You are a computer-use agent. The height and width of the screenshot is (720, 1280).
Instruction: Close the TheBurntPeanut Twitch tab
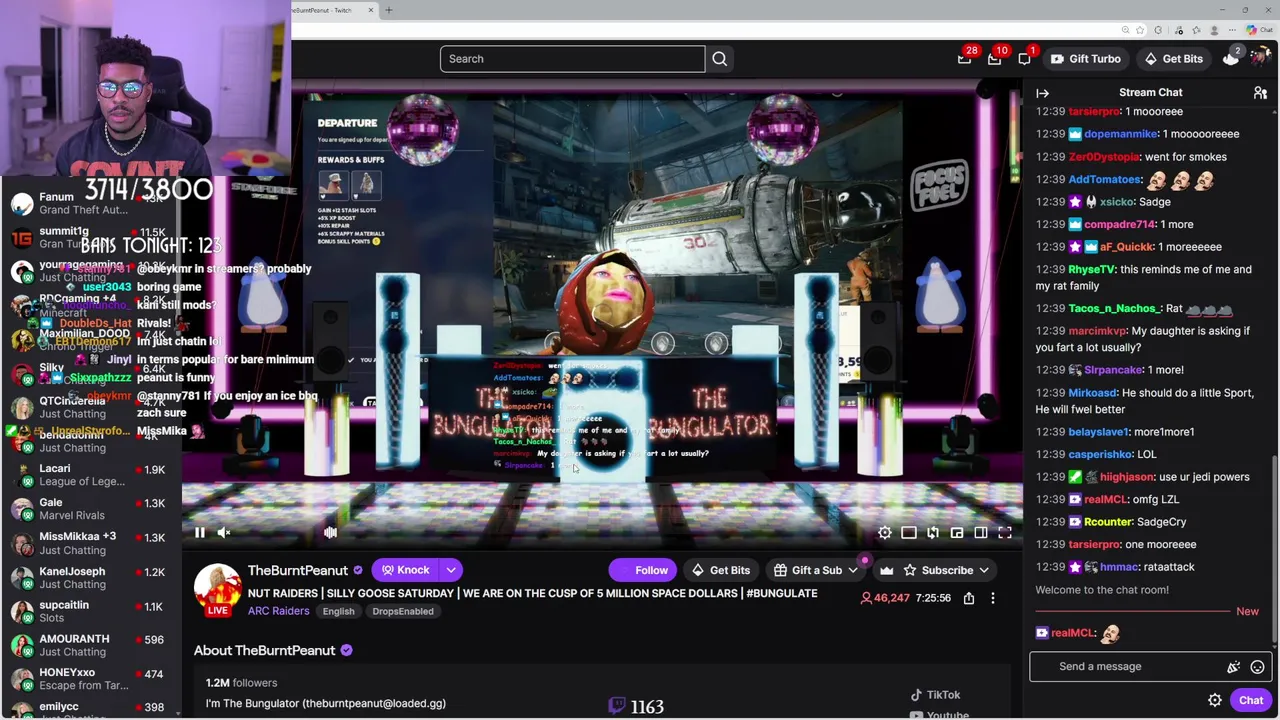[370, 10]
